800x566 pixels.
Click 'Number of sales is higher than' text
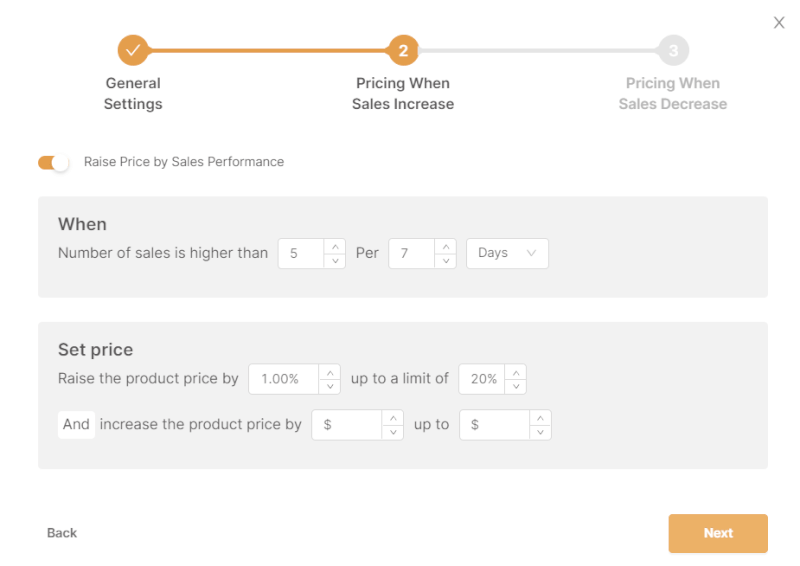coord(163,253)
